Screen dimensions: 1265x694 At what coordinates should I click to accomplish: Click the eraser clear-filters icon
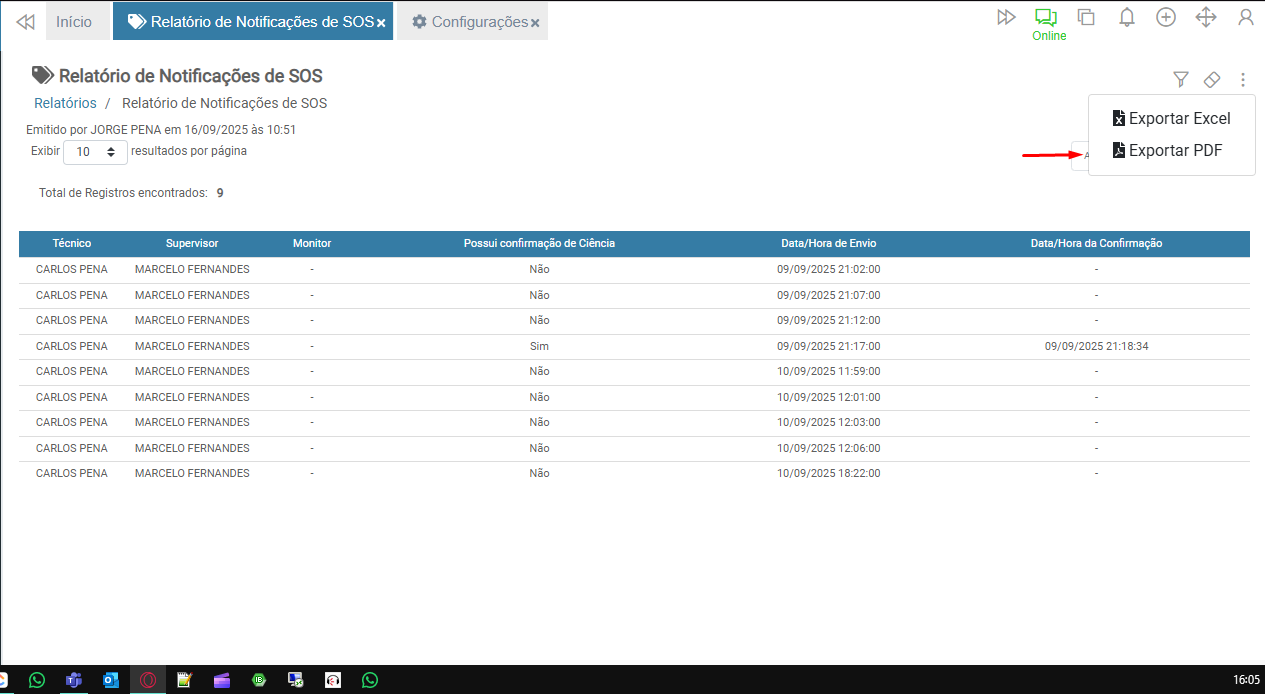click(1212, 79)
